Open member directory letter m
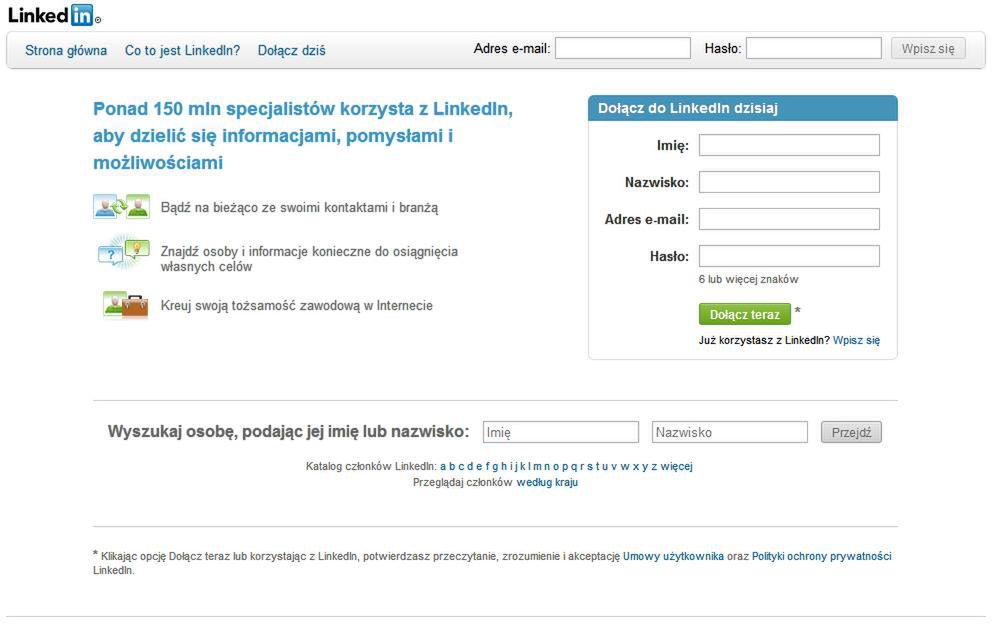This screenshot has width=1000, height=625. pos(537,466)
